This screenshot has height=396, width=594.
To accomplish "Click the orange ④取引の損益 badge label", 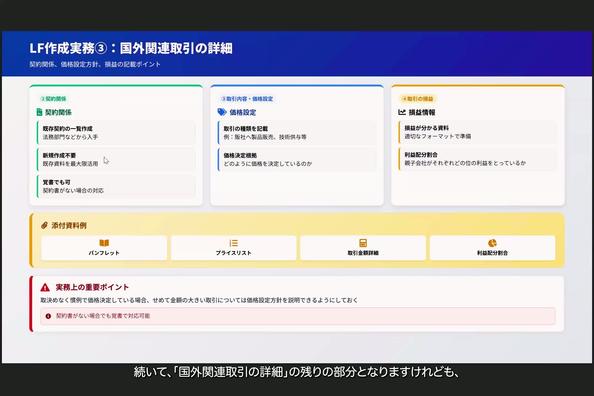I will 418,99.
